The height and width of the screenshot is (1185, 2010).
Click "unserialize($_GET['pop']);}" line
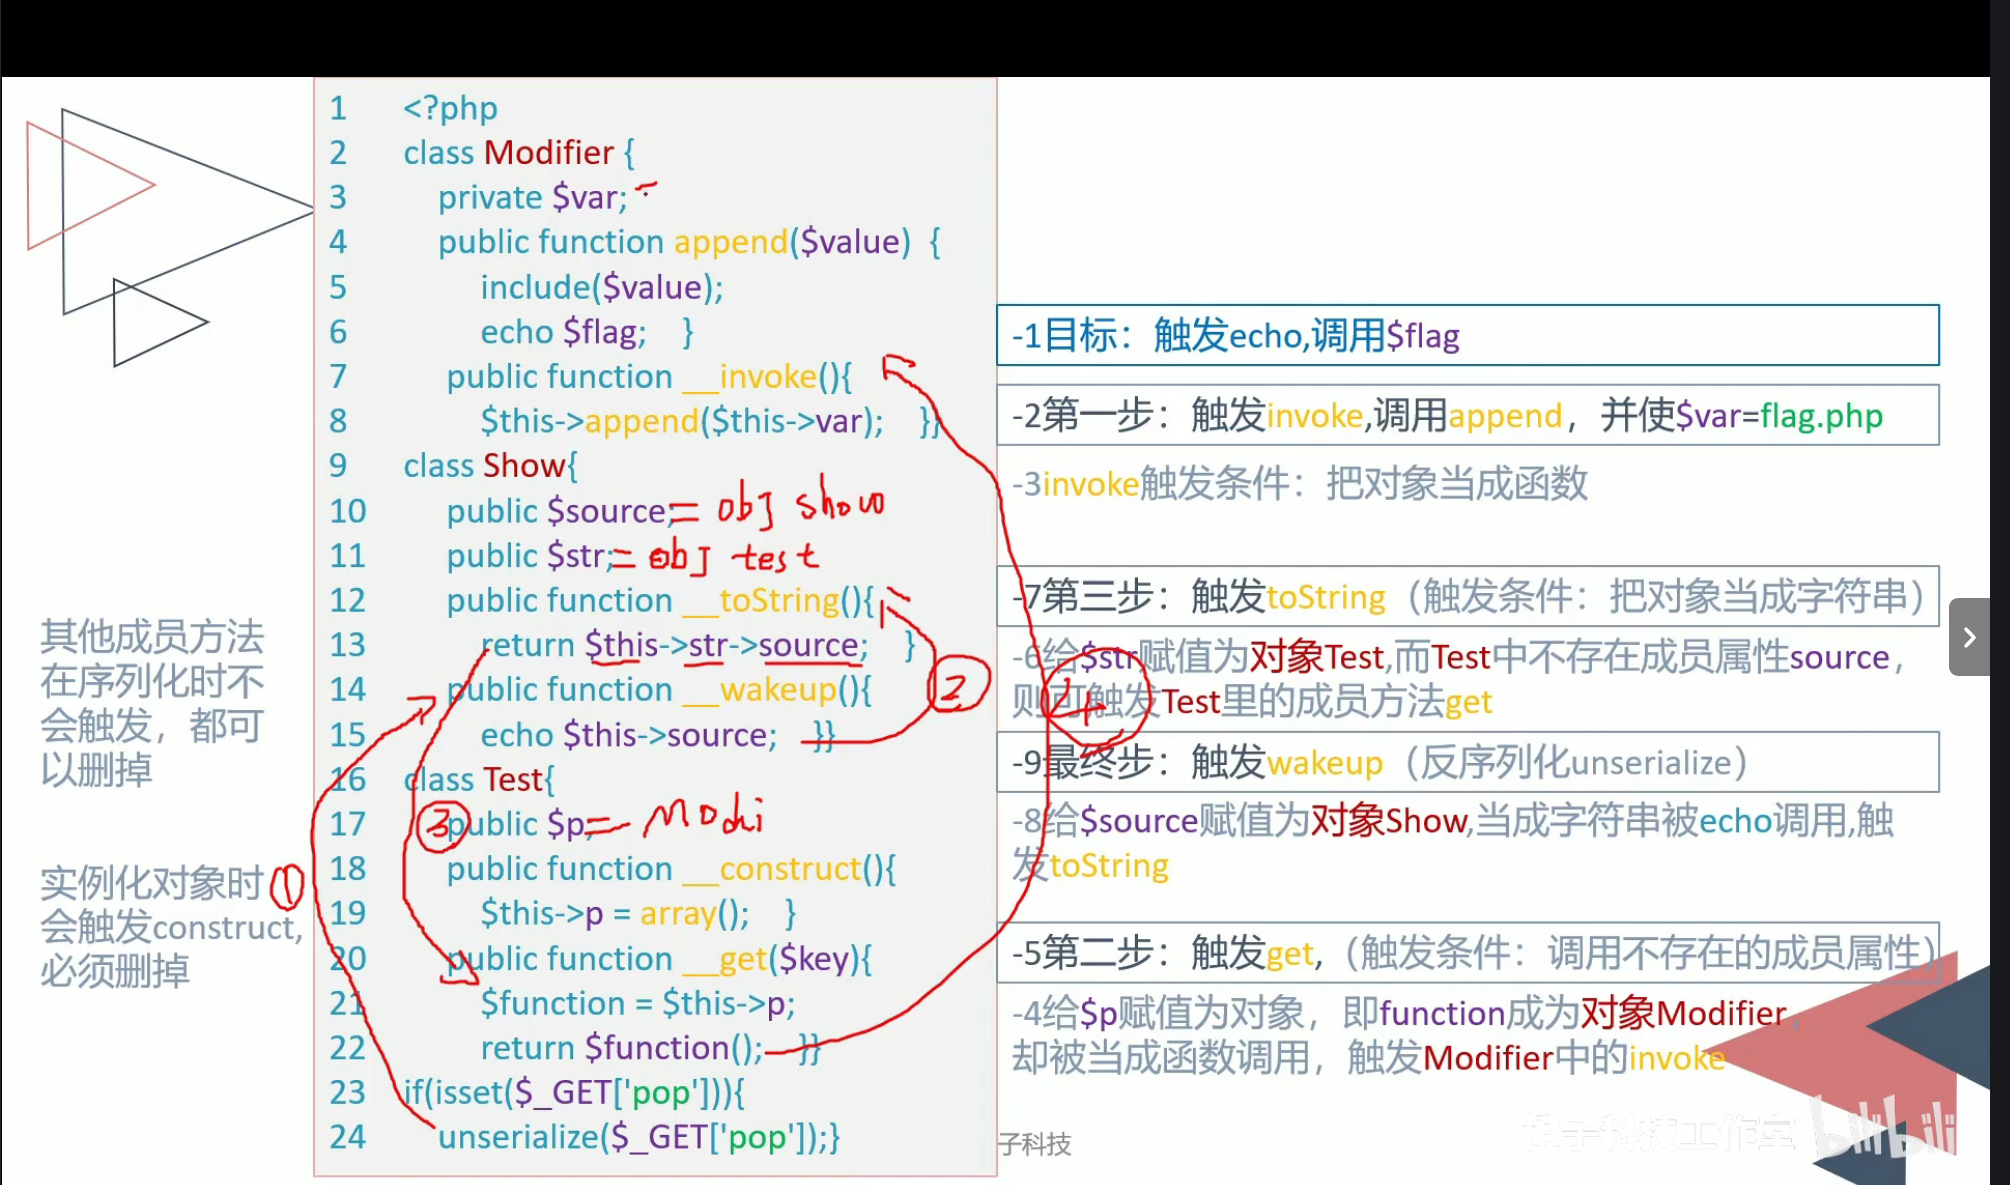[x=639, y=1137]
